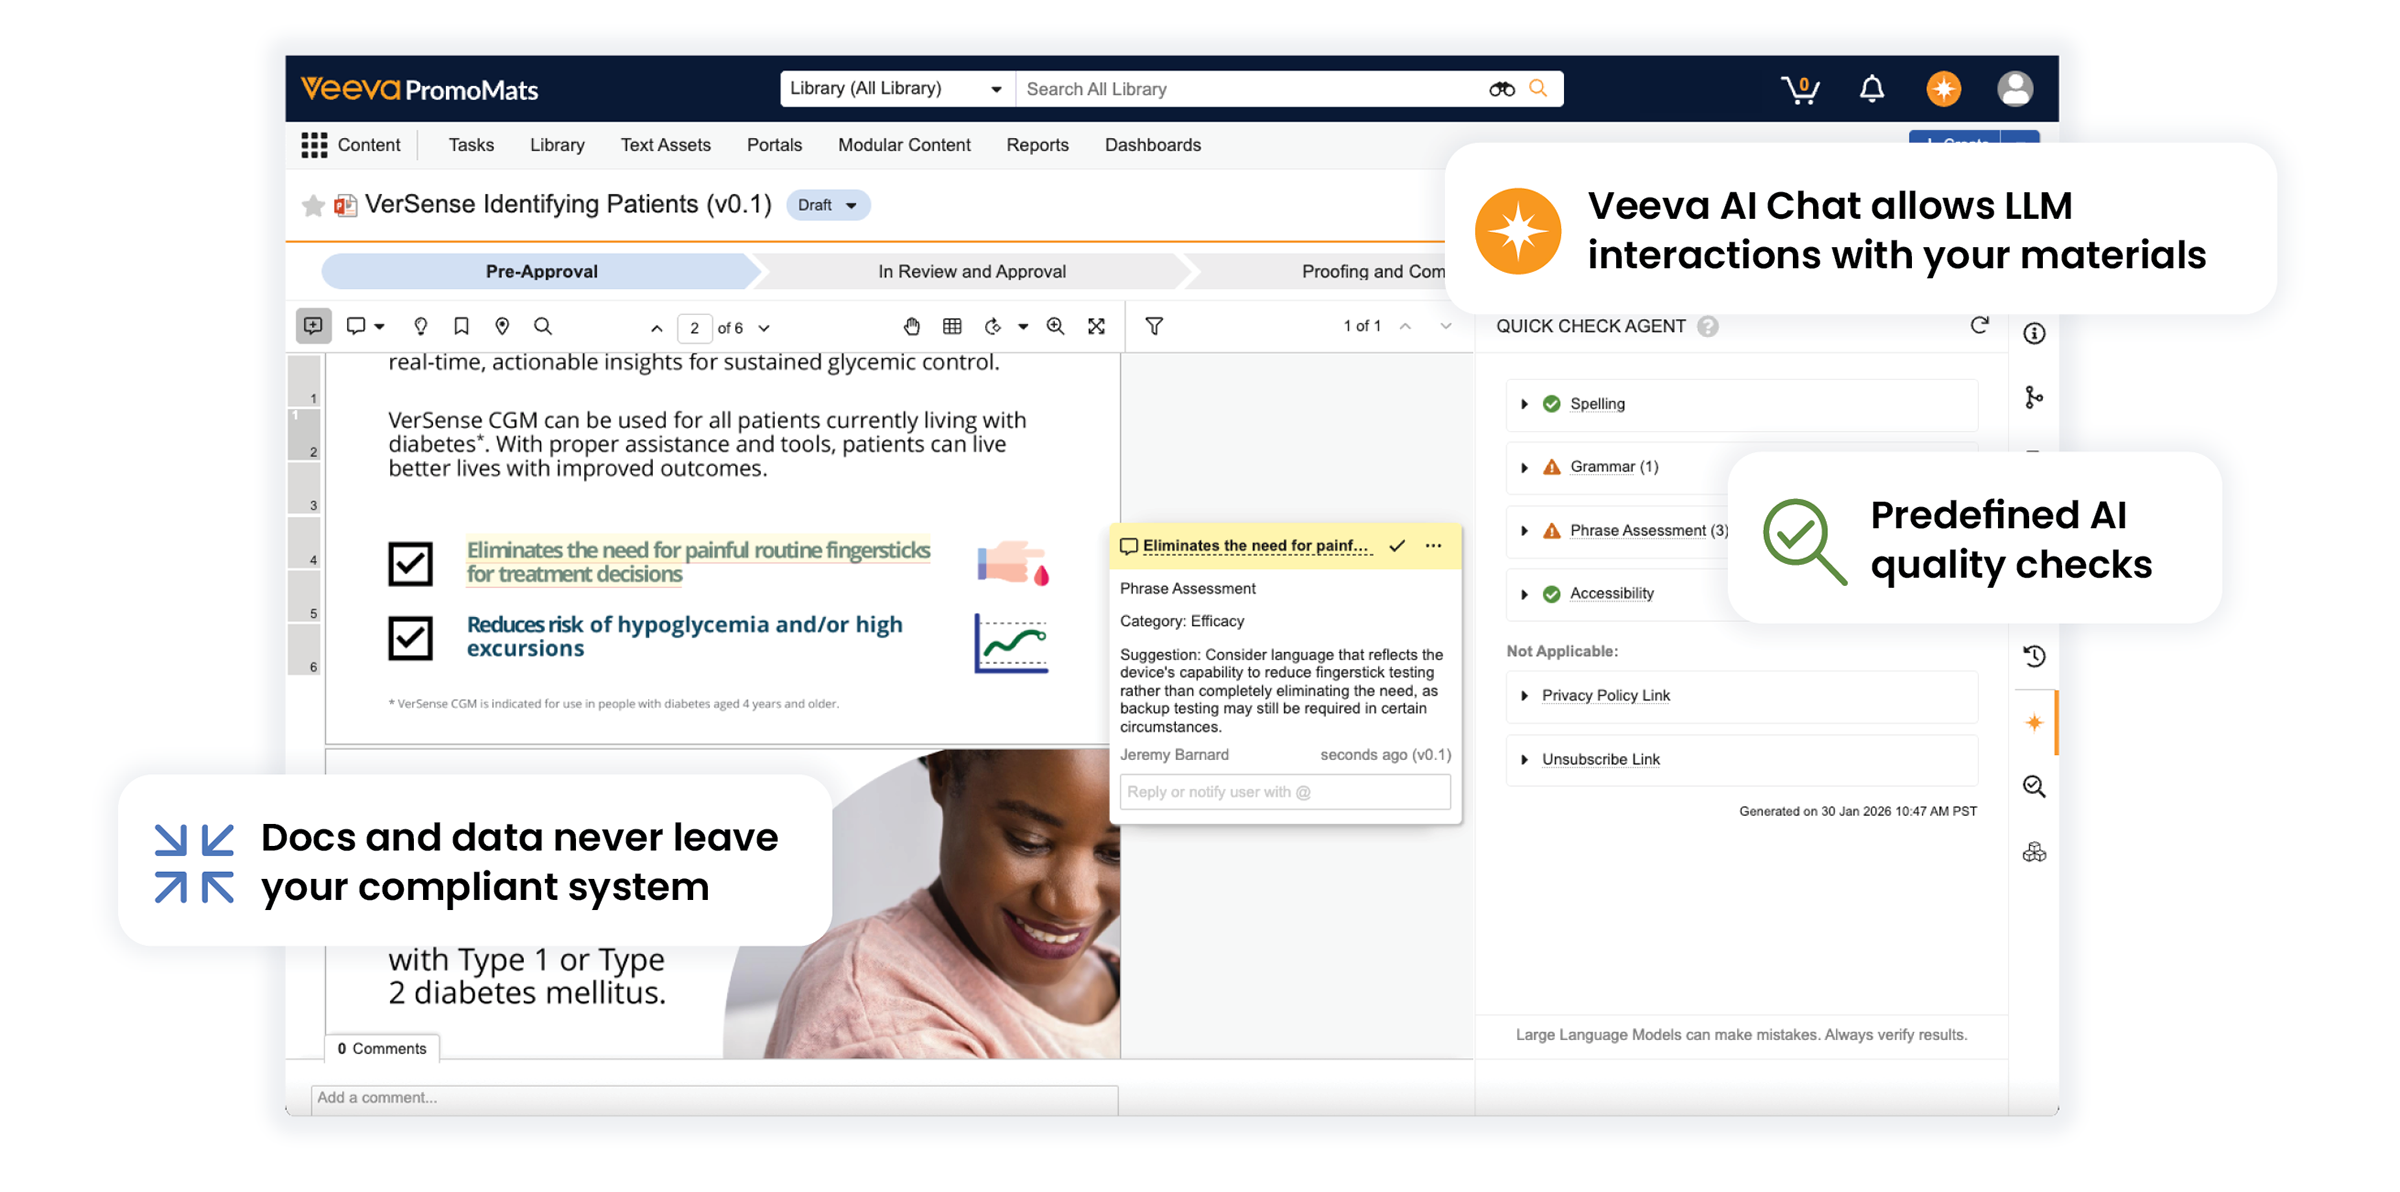Resolve the annotation with the checkmark
Screen dimensions: 2400x1192
[x=1397, y=546]
